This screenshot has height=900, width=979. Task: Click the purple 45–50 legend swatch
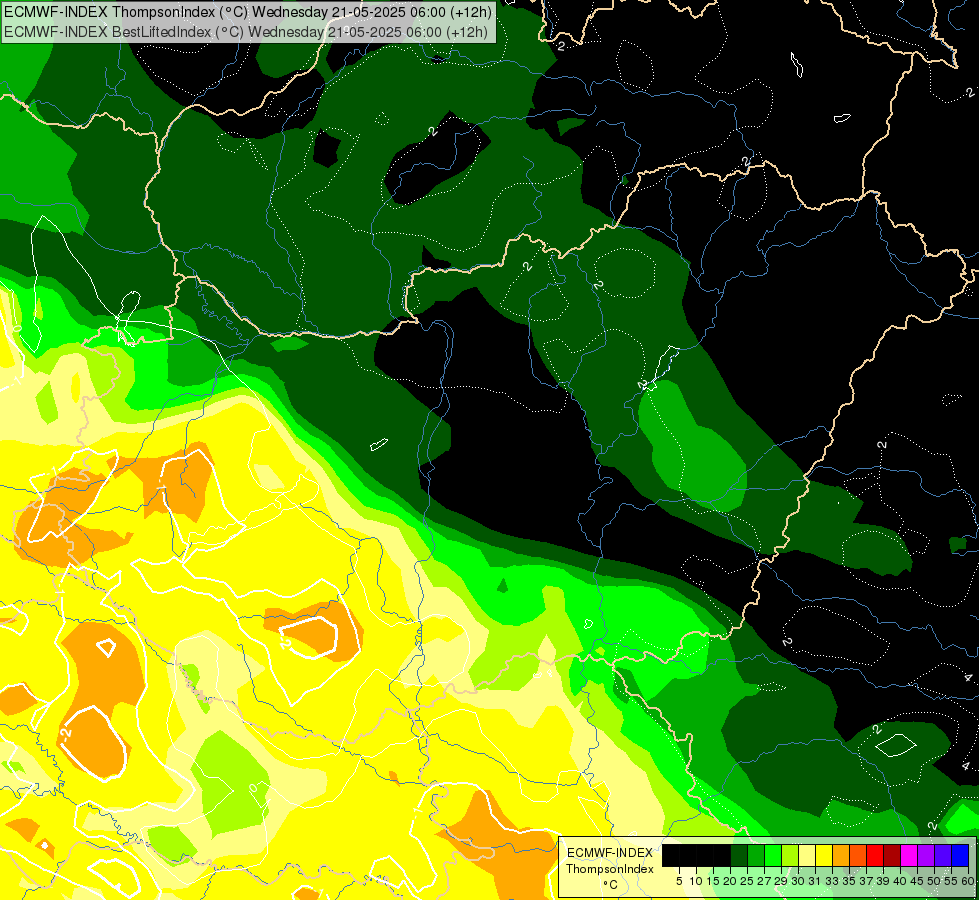pos(927,856)
